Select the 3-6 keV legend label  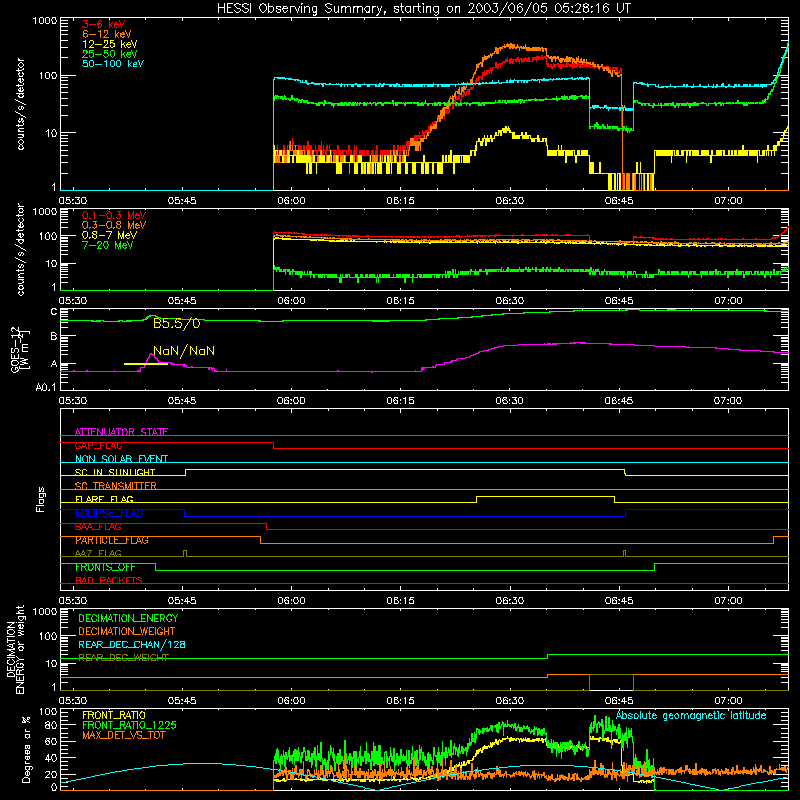pyautogui.click(x=104, y=24)
